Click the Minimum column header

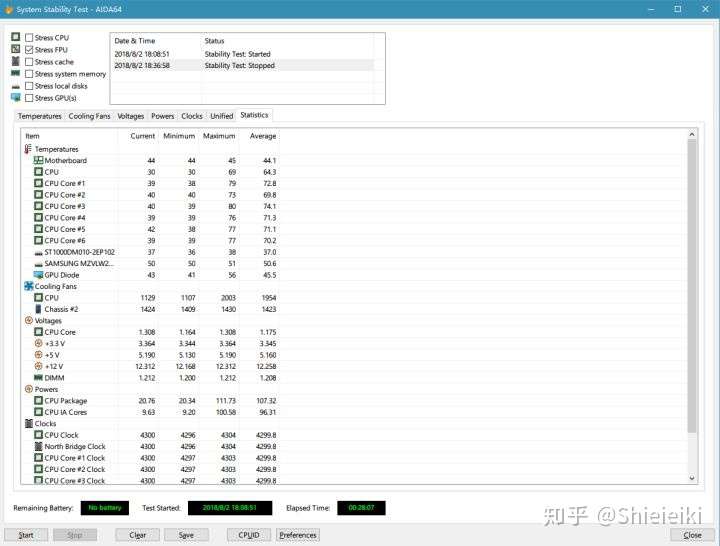click(178, 136)
